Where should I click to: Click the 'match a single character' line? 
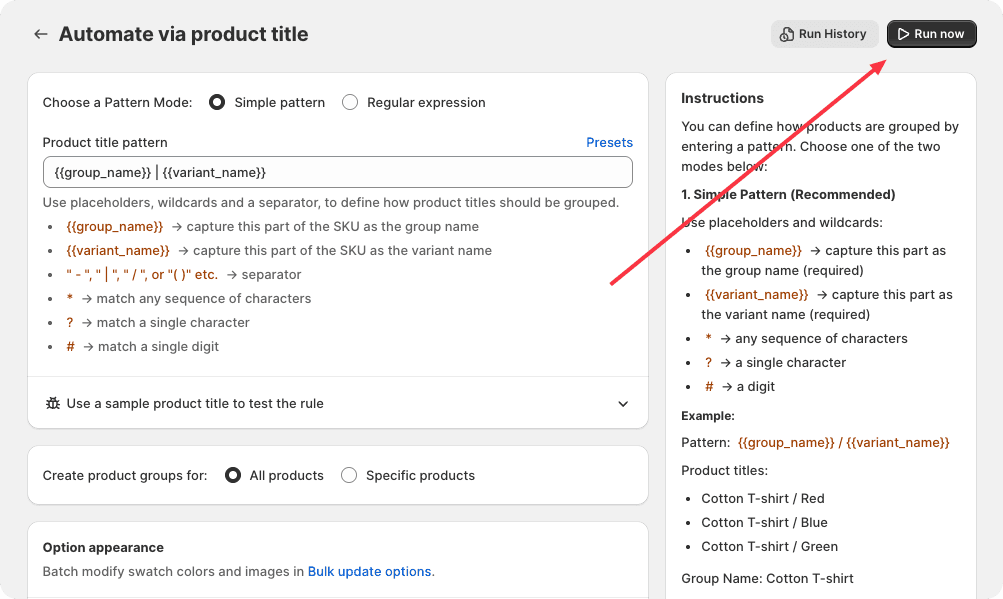pyautogui.click(x=158, y=323)
